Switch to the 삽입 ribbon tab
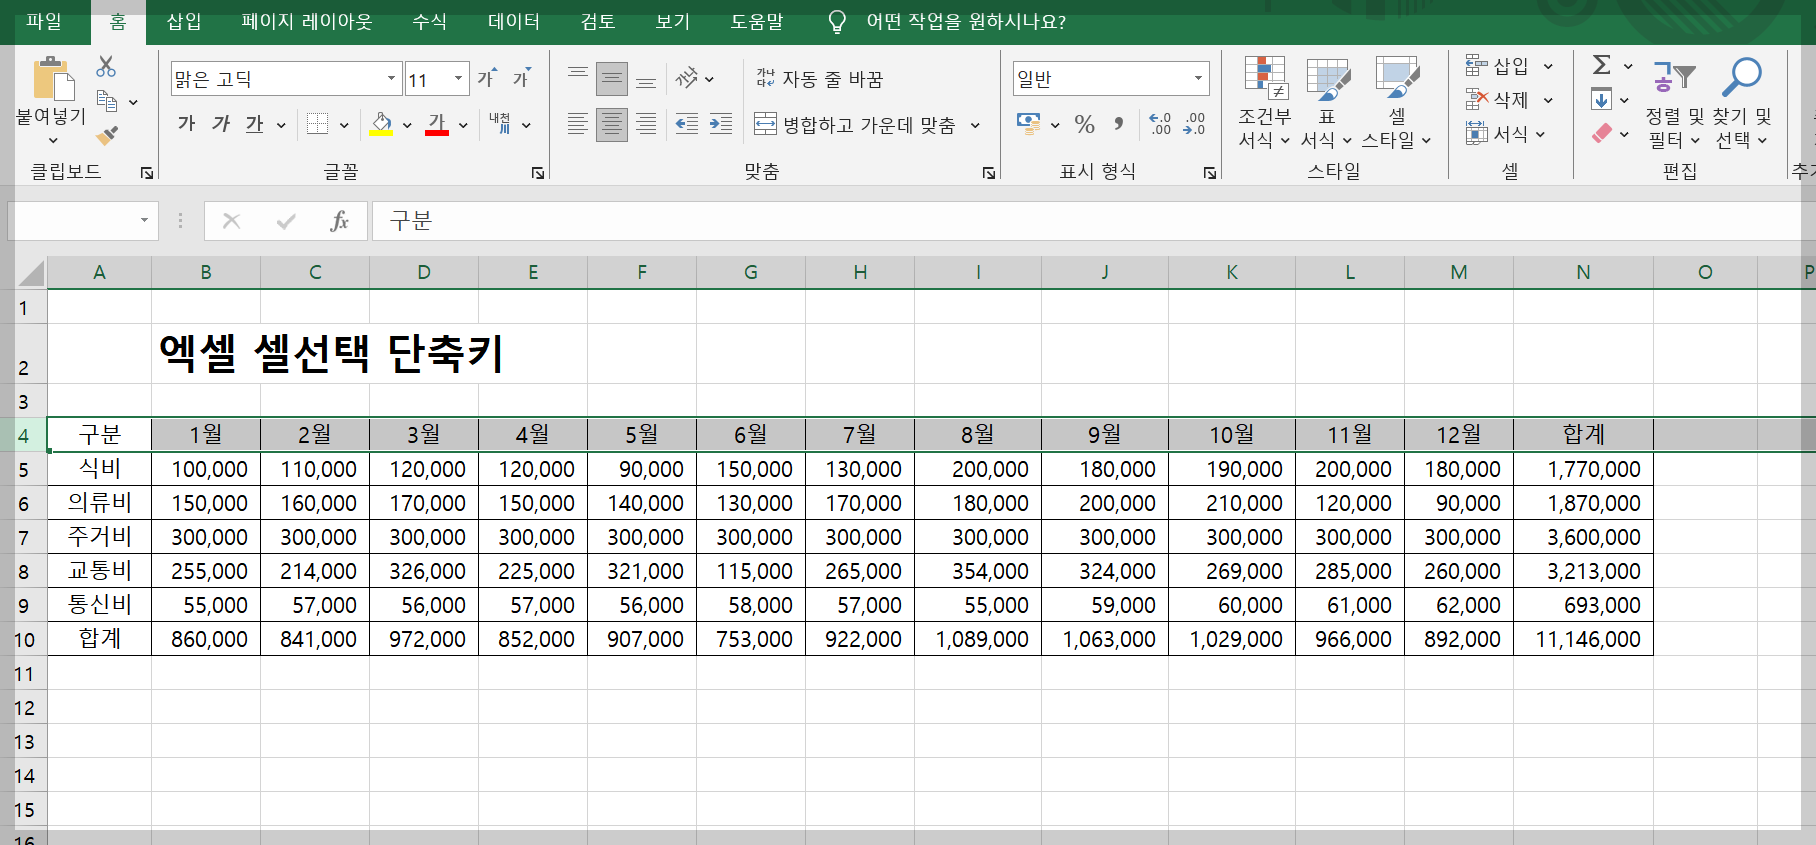 coord(183,21)
